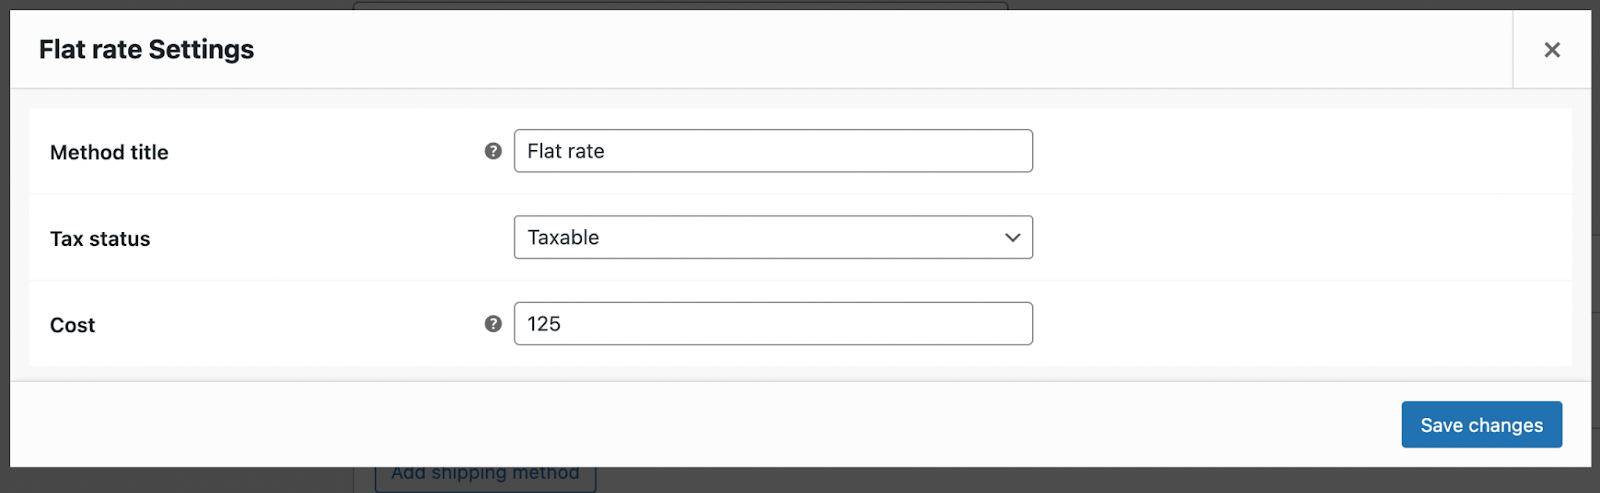Click the Method title label

(x=109, y=153)
